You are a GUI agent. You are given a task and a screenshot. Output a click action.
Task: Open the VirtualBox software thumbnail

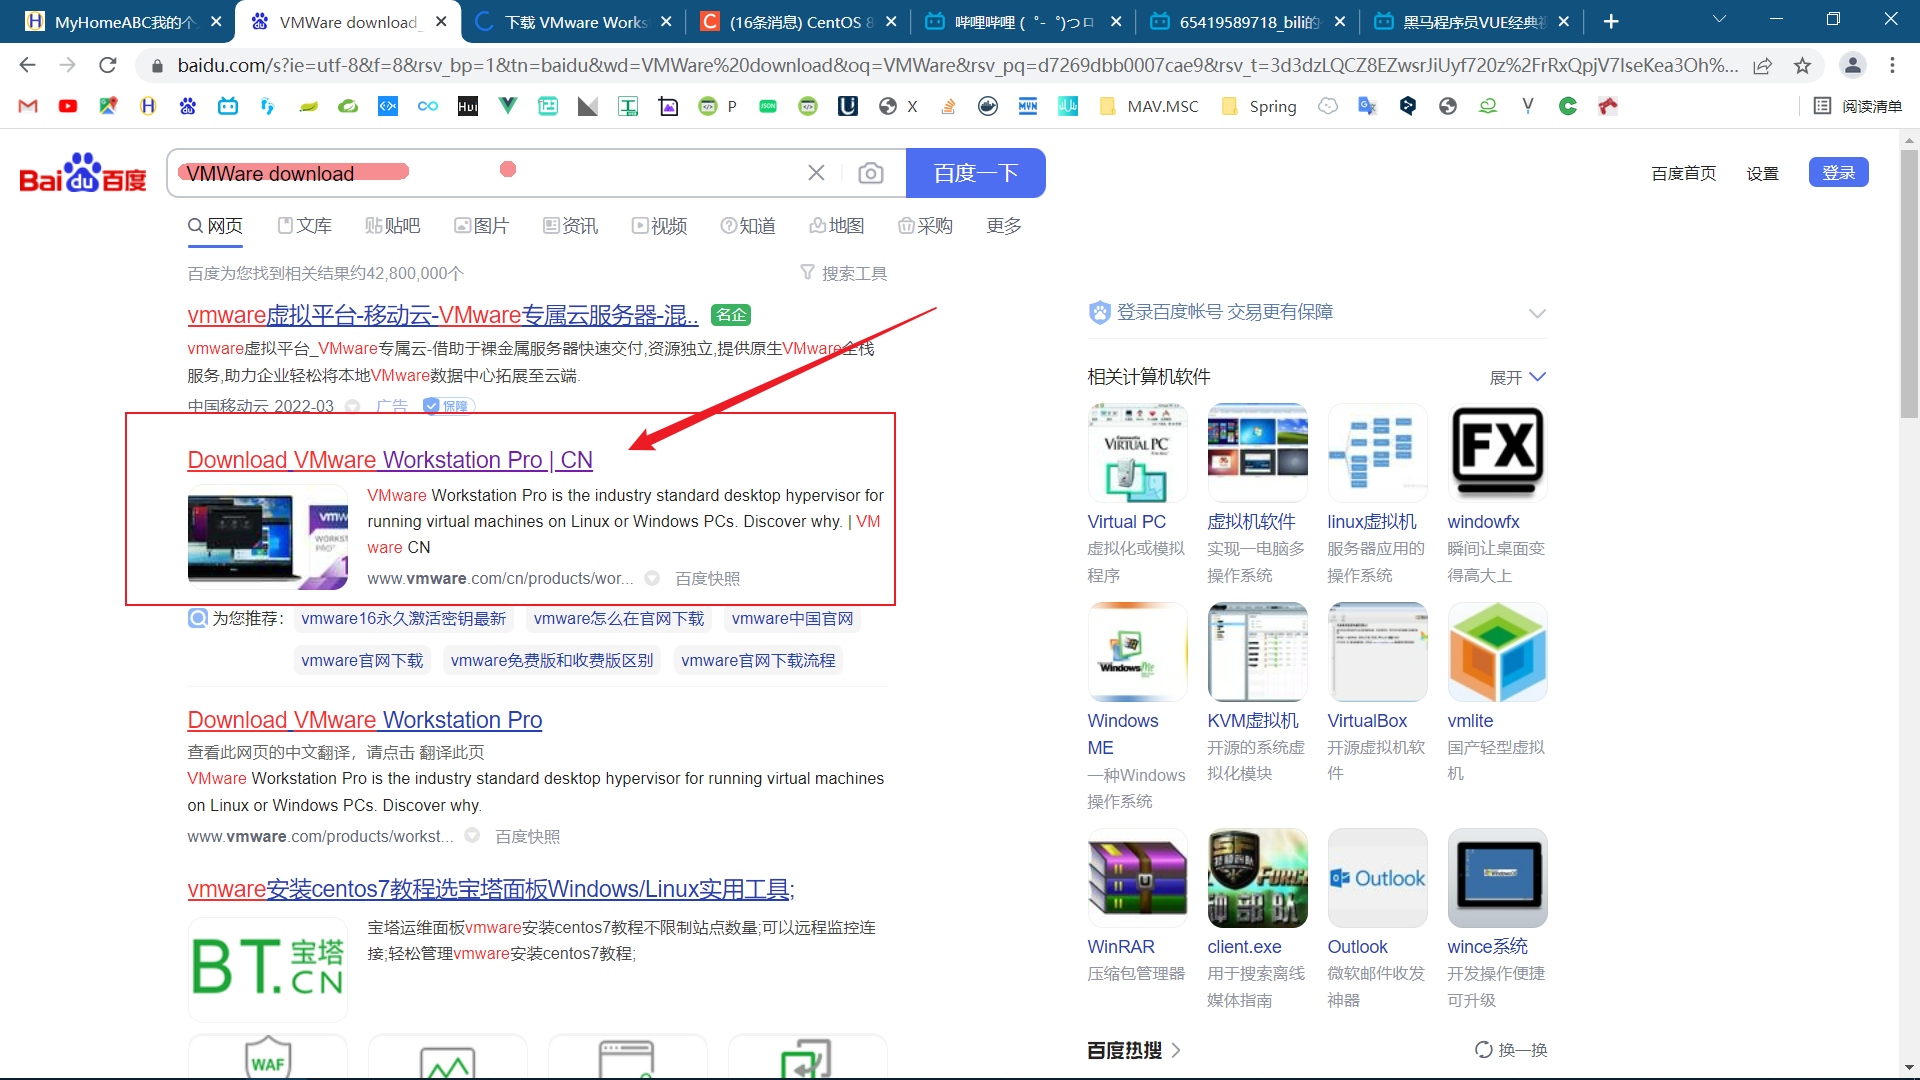point(1377,652)
